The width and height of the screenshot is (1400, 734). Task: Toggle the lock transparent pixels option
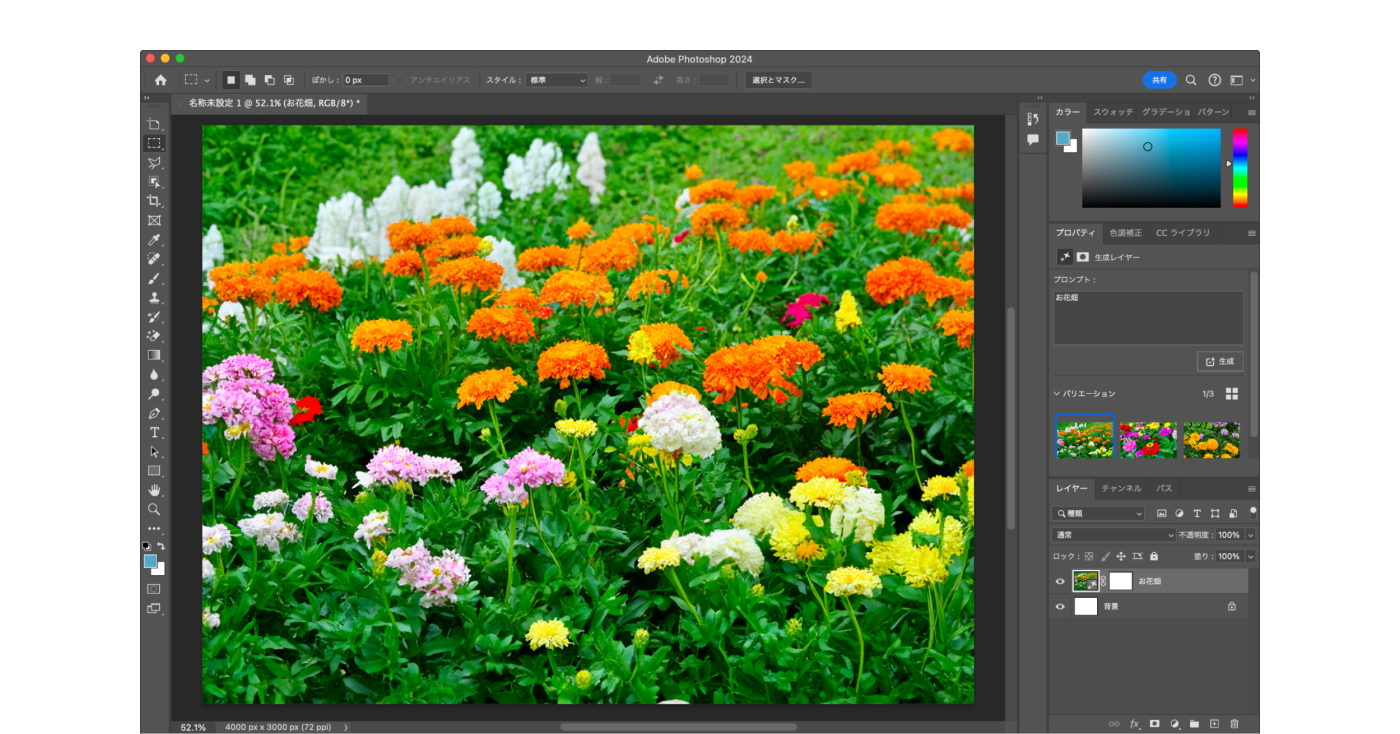pyautogui.click(x=1089, y=556)
